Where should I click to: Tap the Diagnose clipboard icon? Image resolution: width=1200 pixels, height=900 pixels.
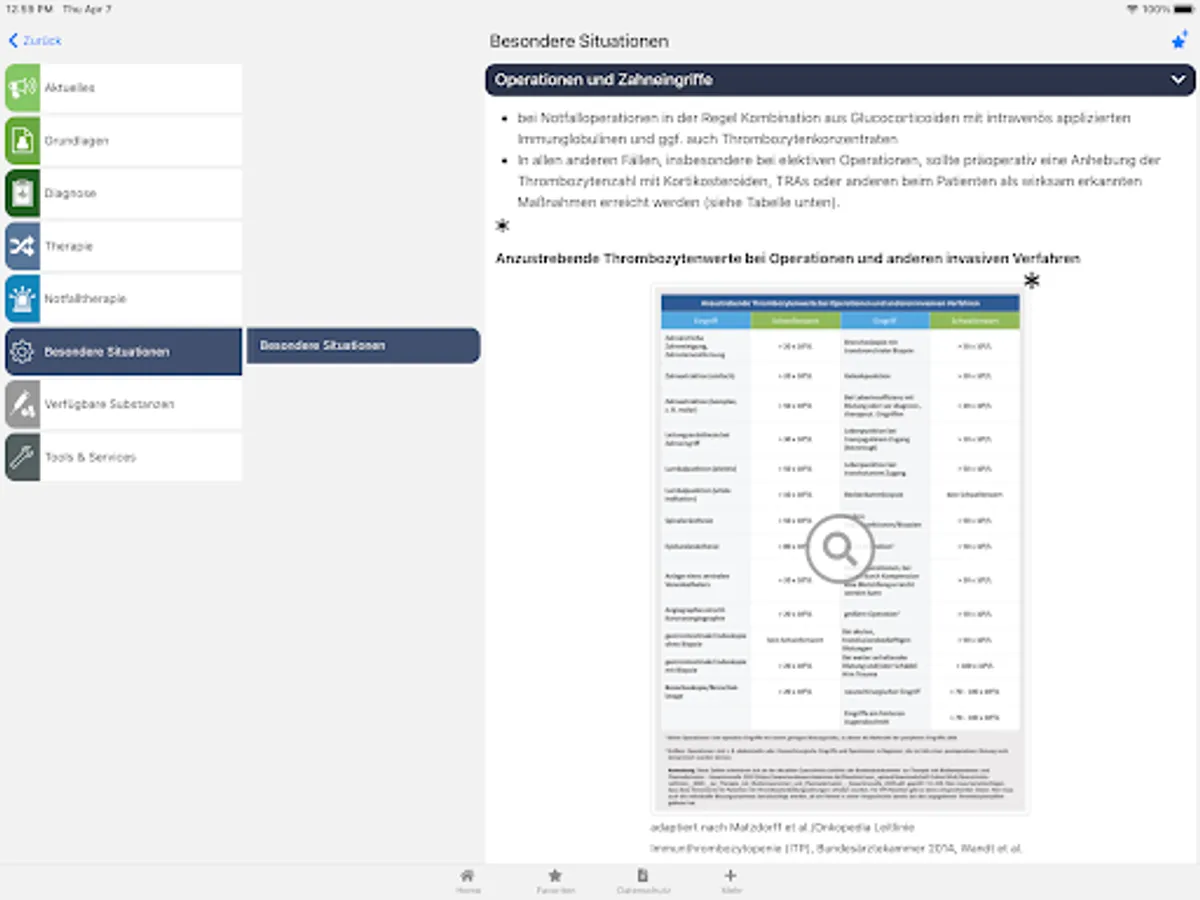(x=22, y=193)
